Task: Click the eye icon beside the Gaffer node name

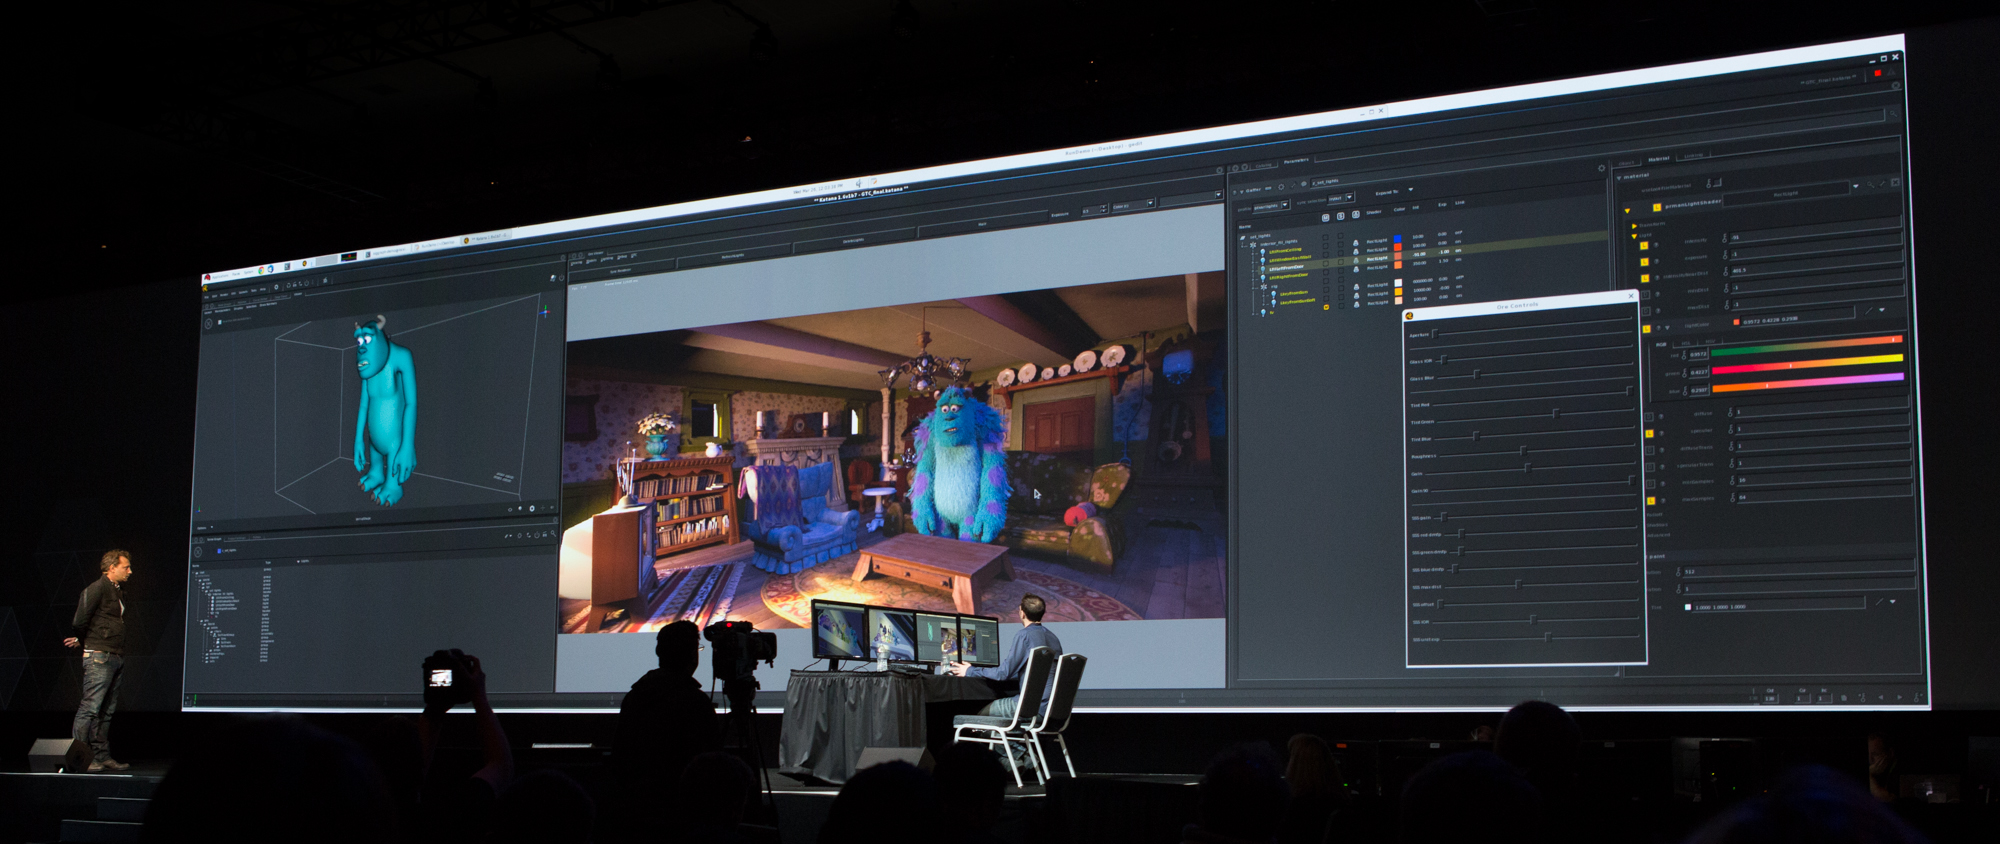Action: [x=1304, y=184]
